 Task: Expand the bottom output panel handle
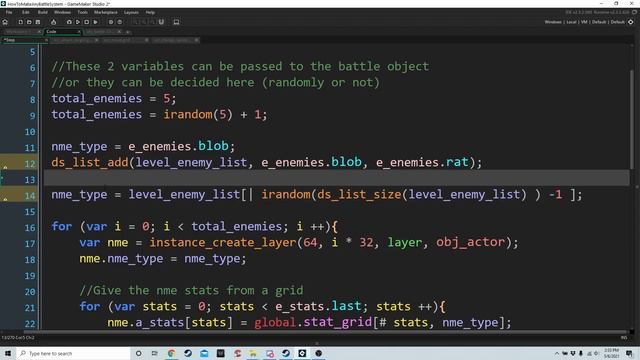tap(317, 343)
